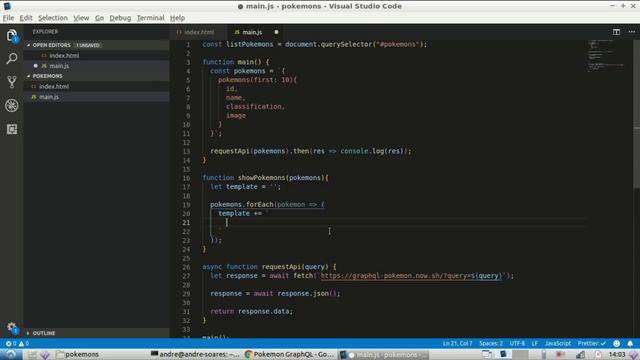This screenshot has width=640, height=360.
Task: Open the graphql-pokemon URL link in code
Action: 411,276
